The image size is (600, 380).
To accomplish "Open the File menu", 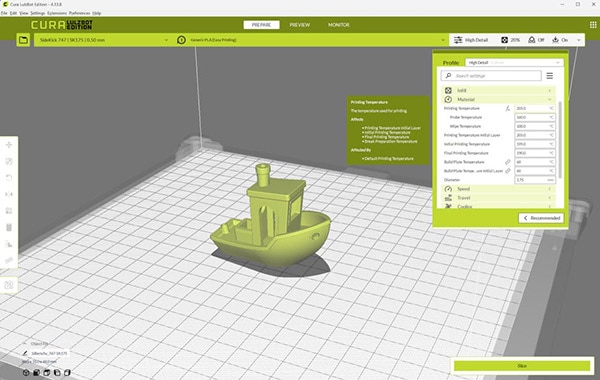I will [x=4, y=13].
